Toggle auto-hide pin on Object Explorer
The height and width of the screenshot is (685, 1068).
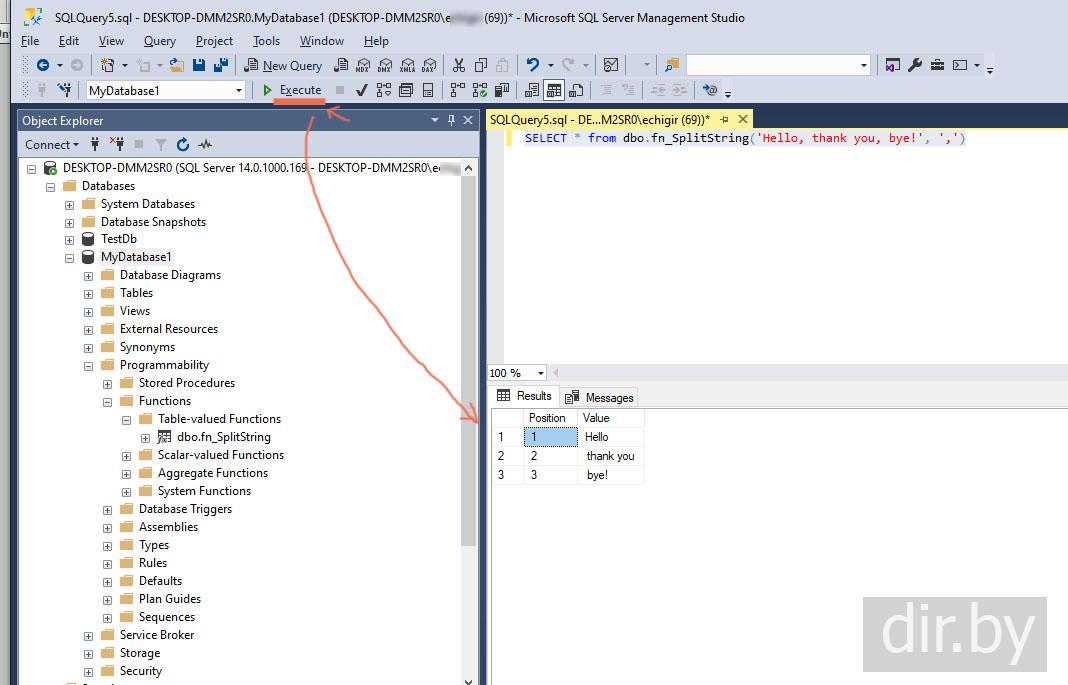click(x=451, y=121)
